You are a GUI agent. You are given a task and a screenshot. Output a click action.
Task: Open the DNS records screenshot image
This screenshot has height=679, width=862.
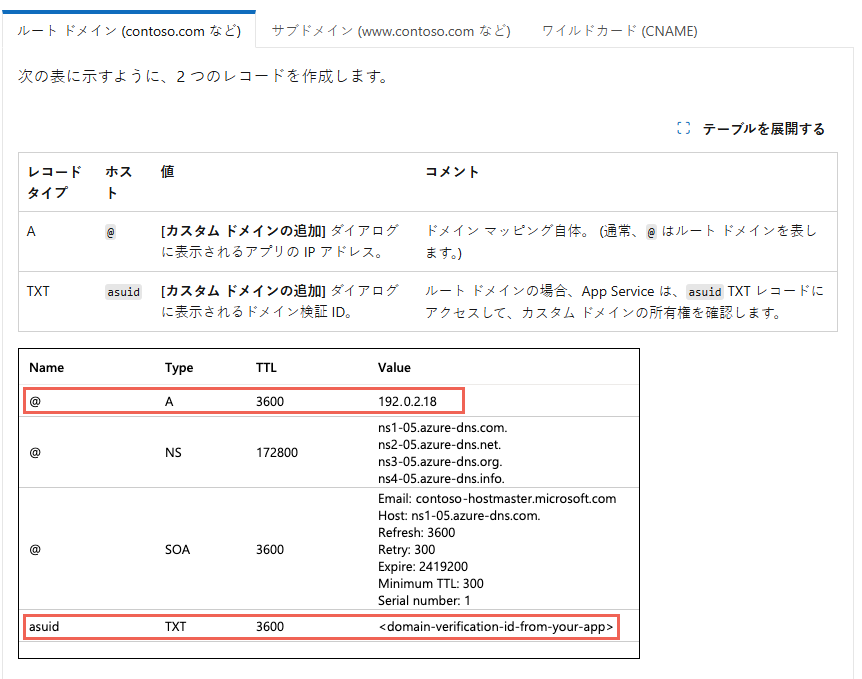click(329, 503)
